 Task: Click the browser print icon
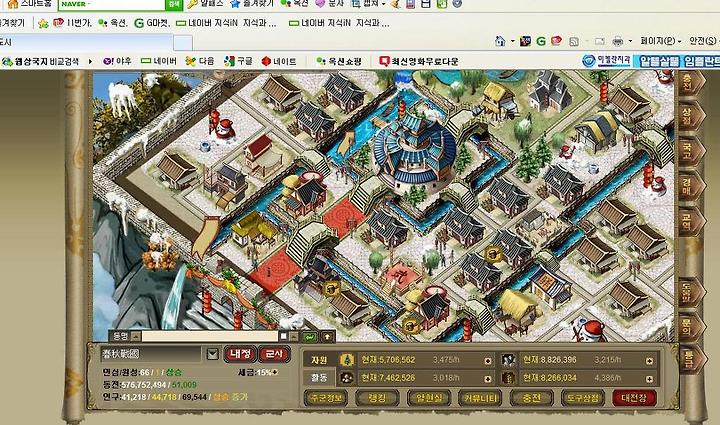coord(618,41)
